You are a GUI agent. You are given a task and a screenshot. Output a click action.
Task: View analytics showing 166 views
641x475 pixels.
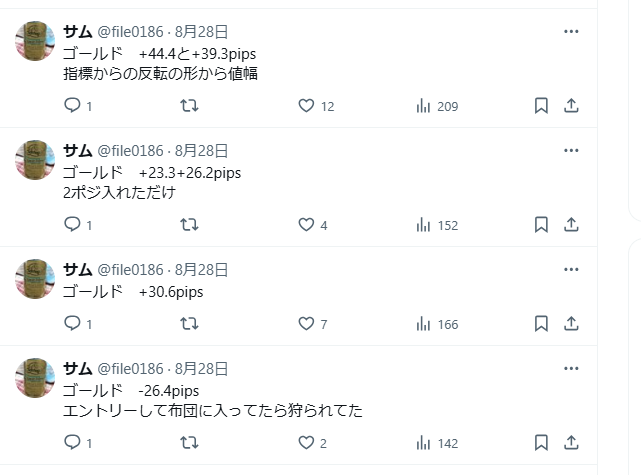(x=423, y=324)
